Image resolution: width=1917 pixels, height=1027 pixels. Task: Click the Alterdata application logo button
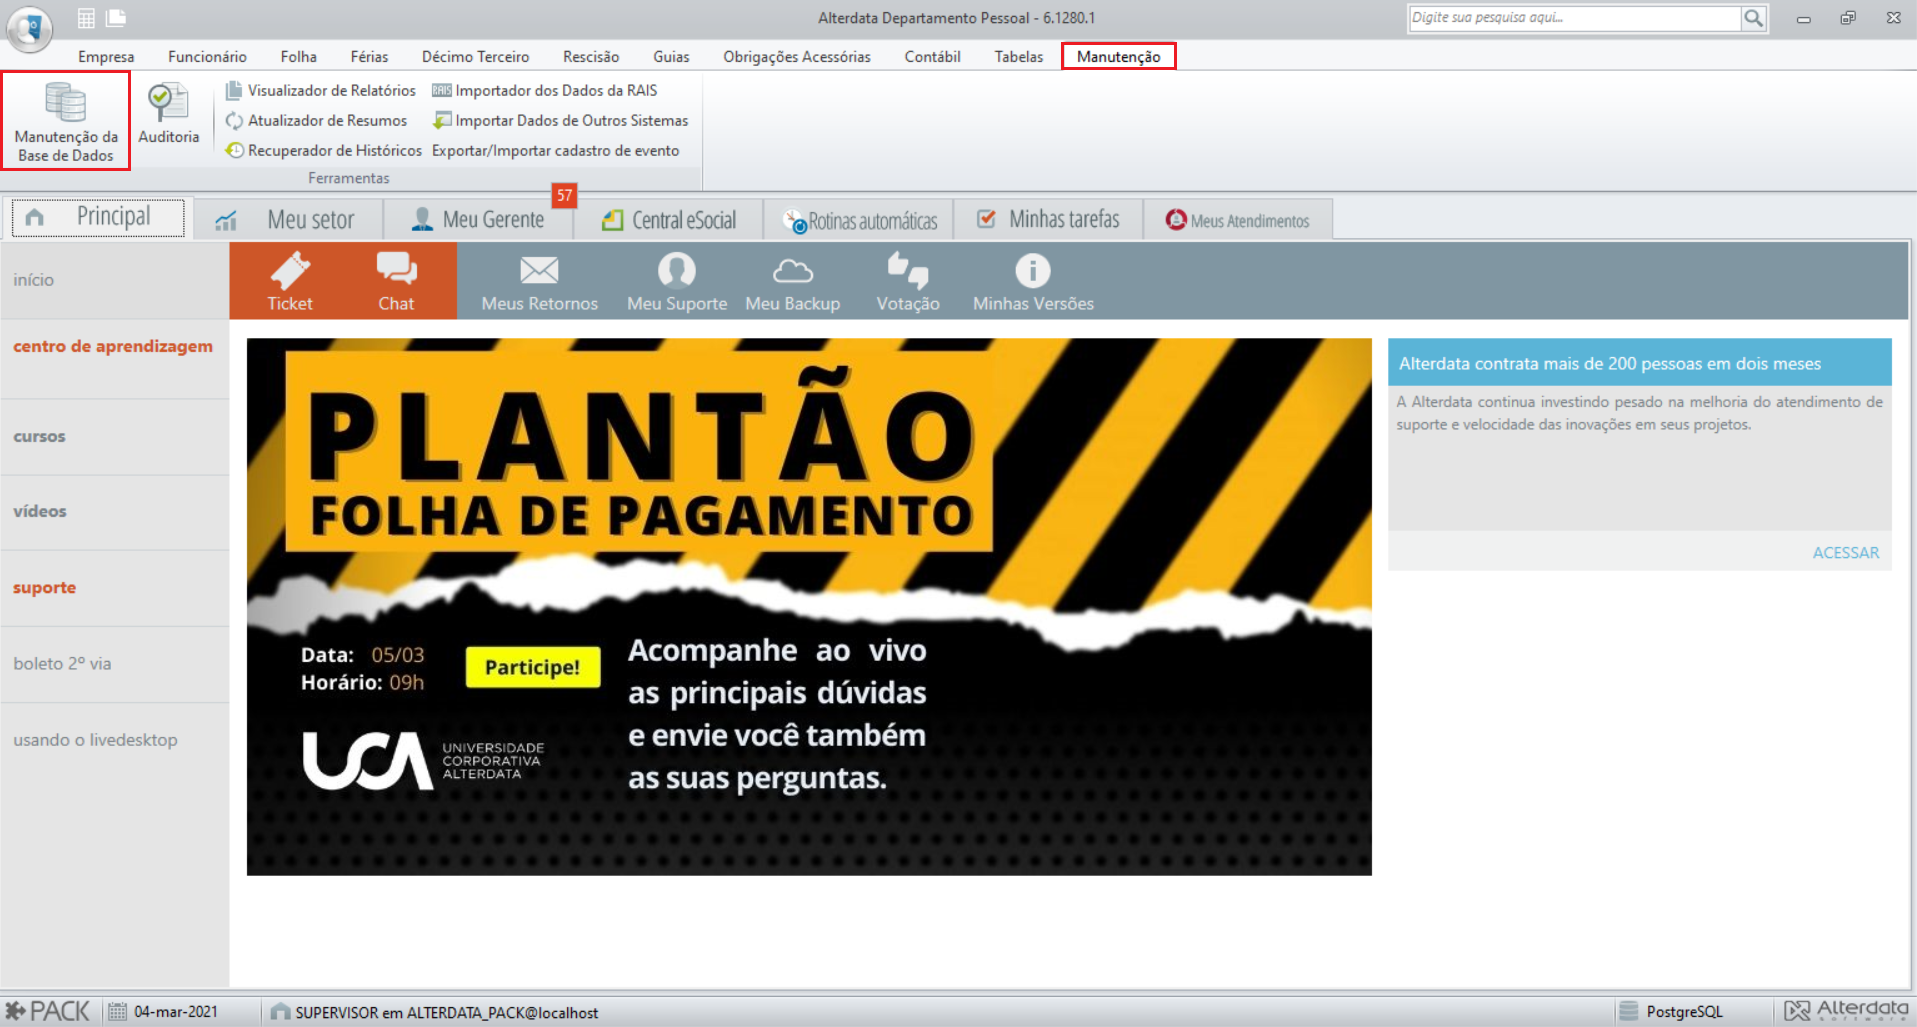(30, 28)
